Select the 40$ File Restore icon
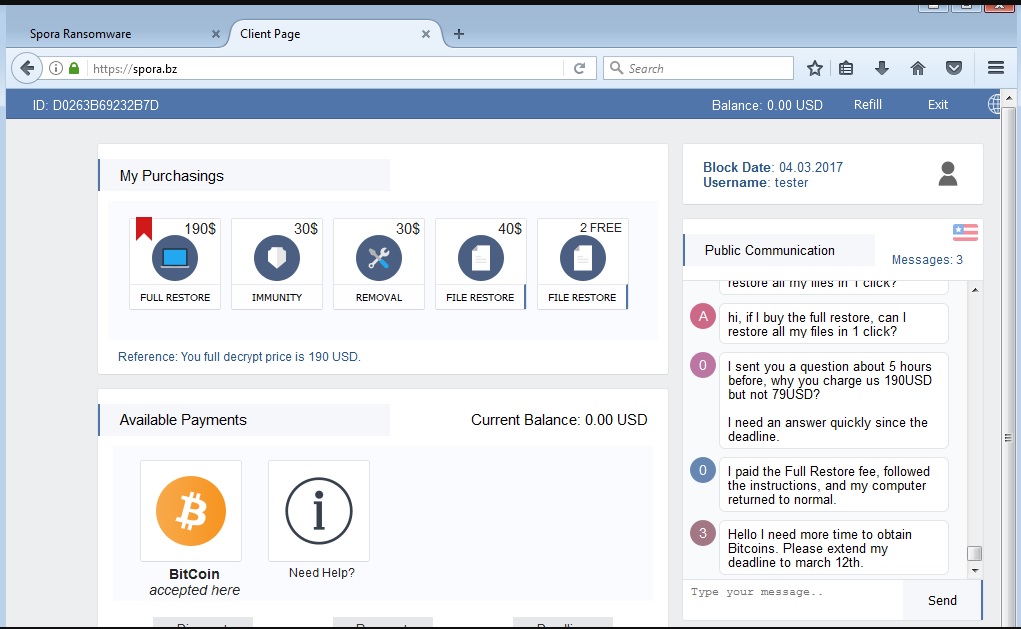Screen dimensions: 1021x629 pos(481,258)
